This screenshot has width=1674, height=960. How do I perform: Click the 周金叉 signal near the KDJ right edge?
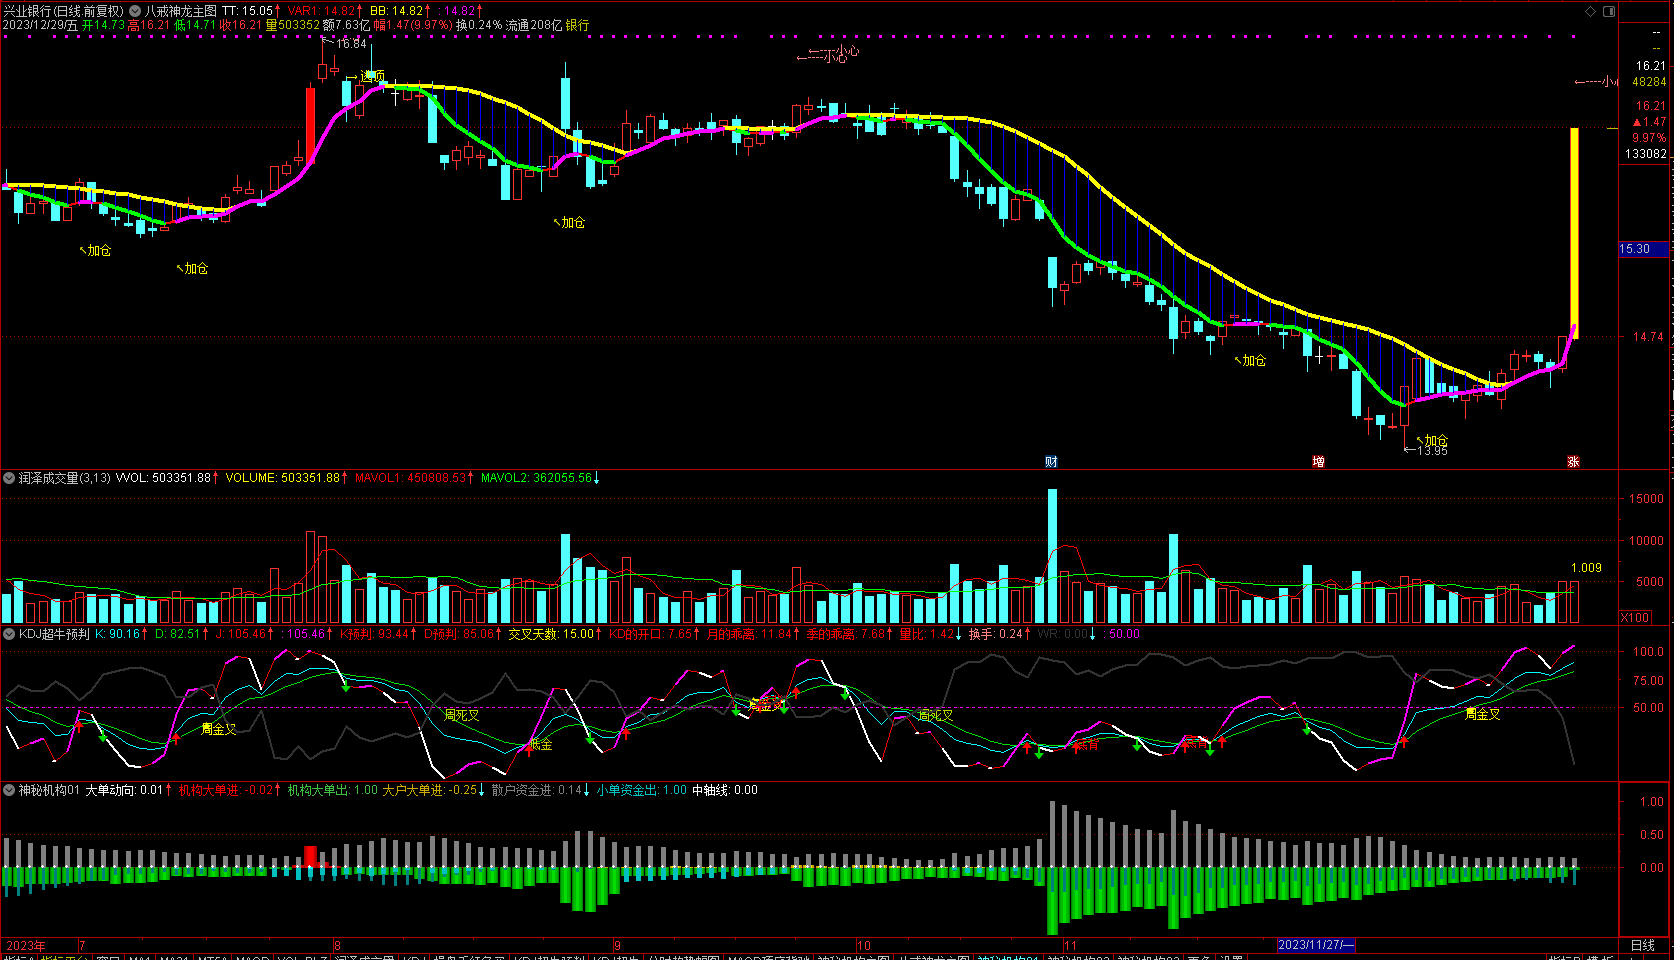tap(1482, 714)
